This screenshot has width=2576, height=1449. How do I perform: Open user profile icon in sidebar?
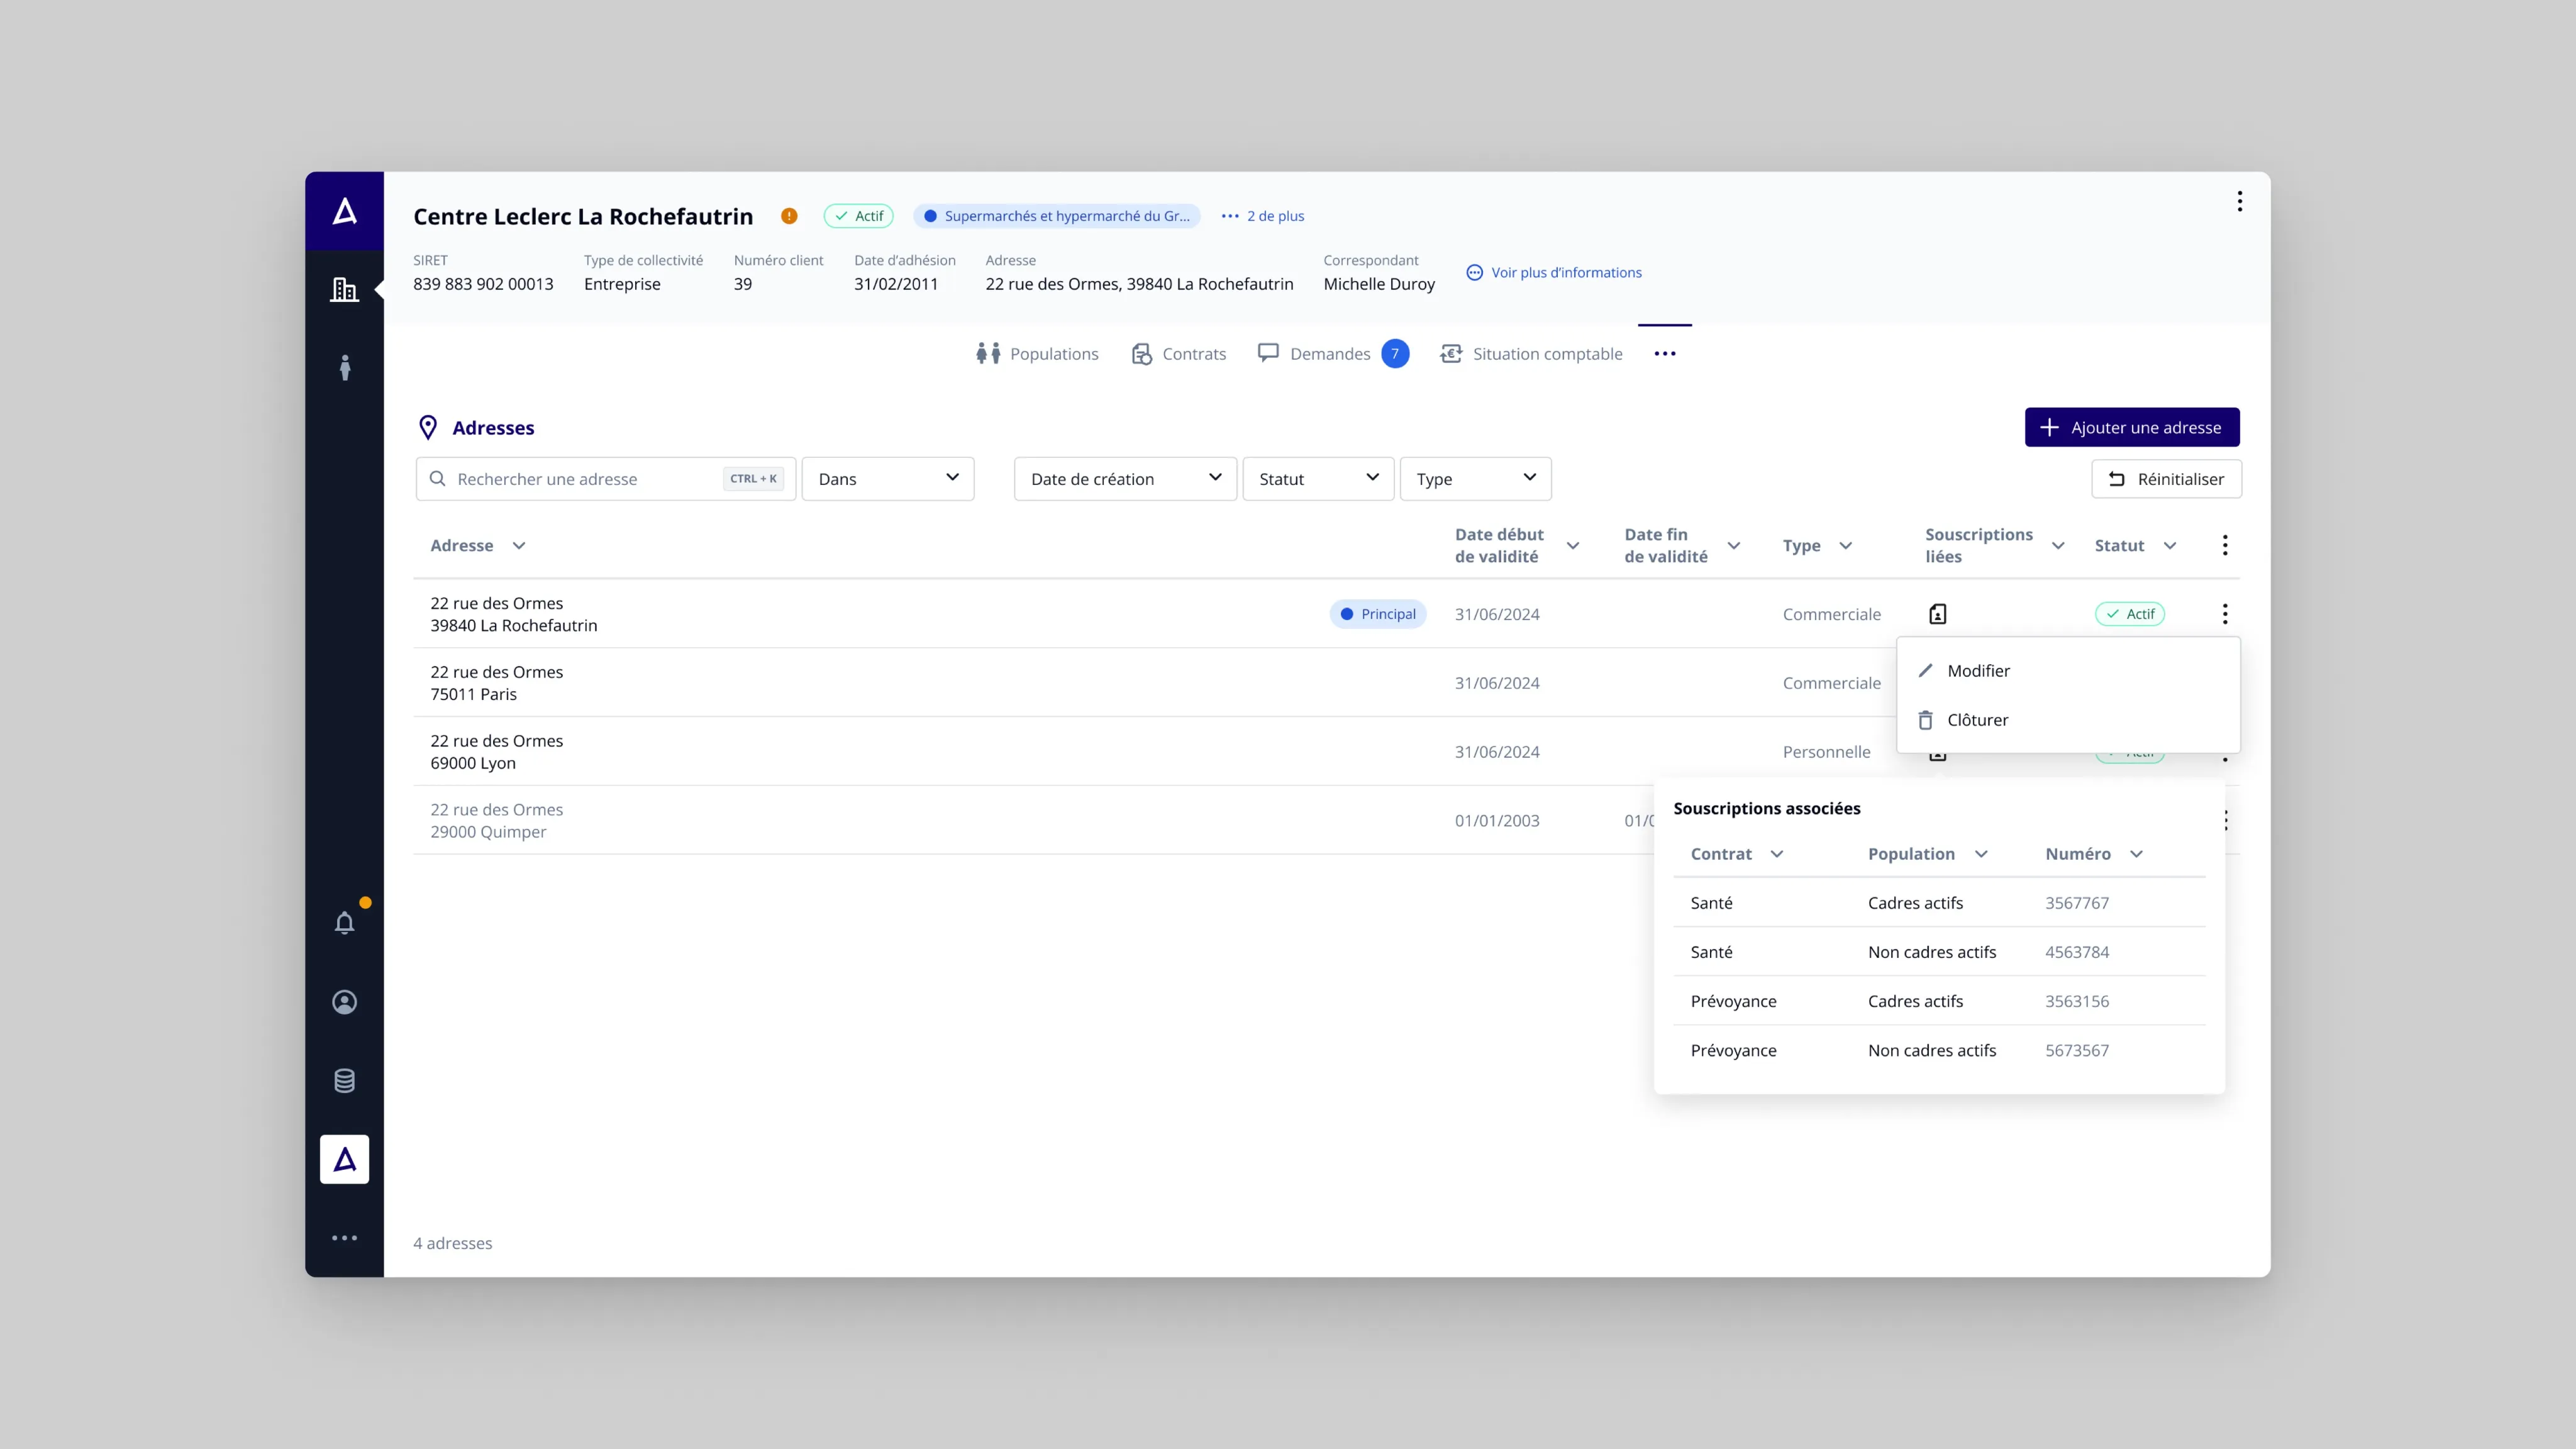tap(344, 1002)
